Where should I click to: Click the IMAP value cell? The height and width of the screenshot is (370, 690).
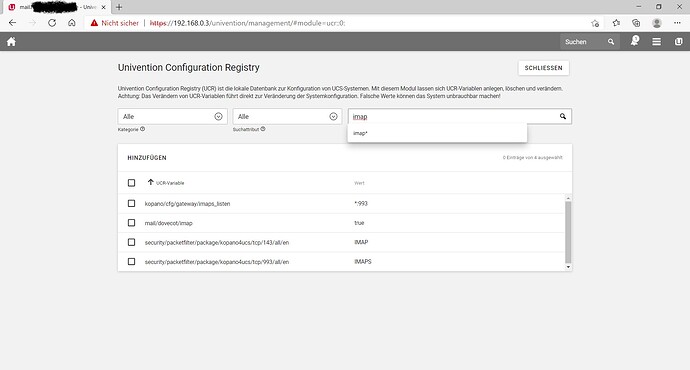[x=361, y=242]
